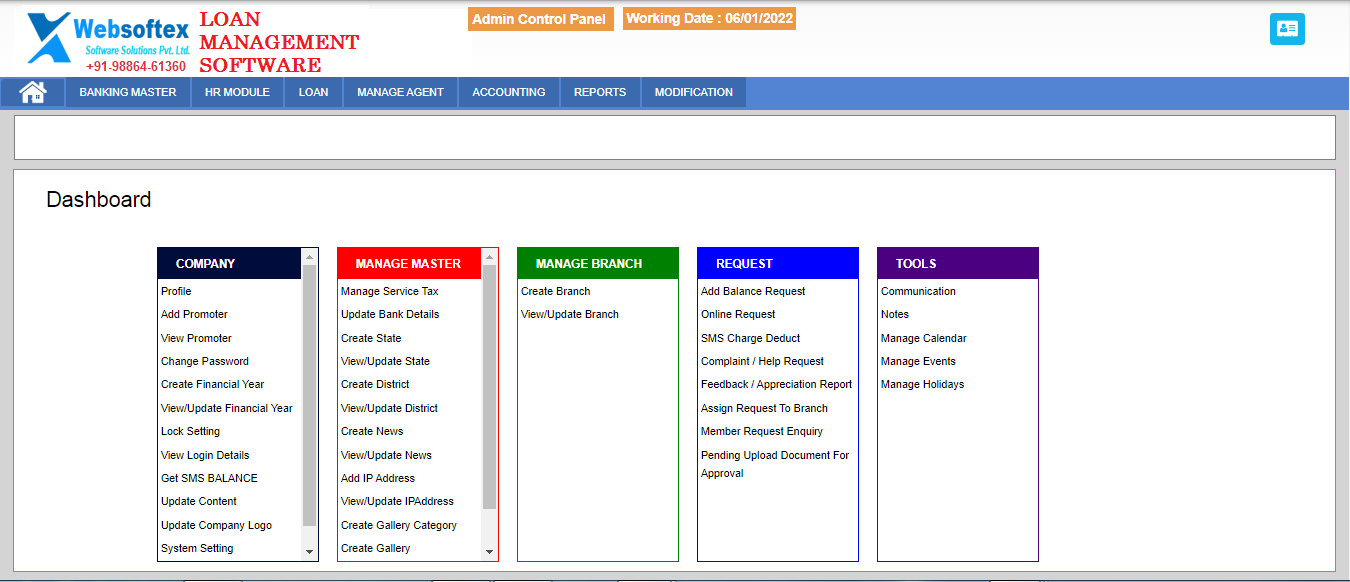Viewport: 1350px width, 582px height.
Task: Open View/Update District
Action: click(x=389, y=408)
